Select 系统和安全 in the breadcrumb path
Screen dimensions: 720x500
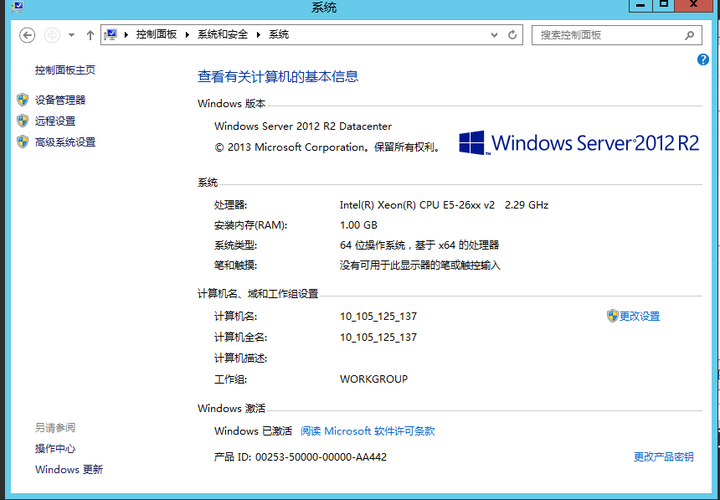coord(223,34)
